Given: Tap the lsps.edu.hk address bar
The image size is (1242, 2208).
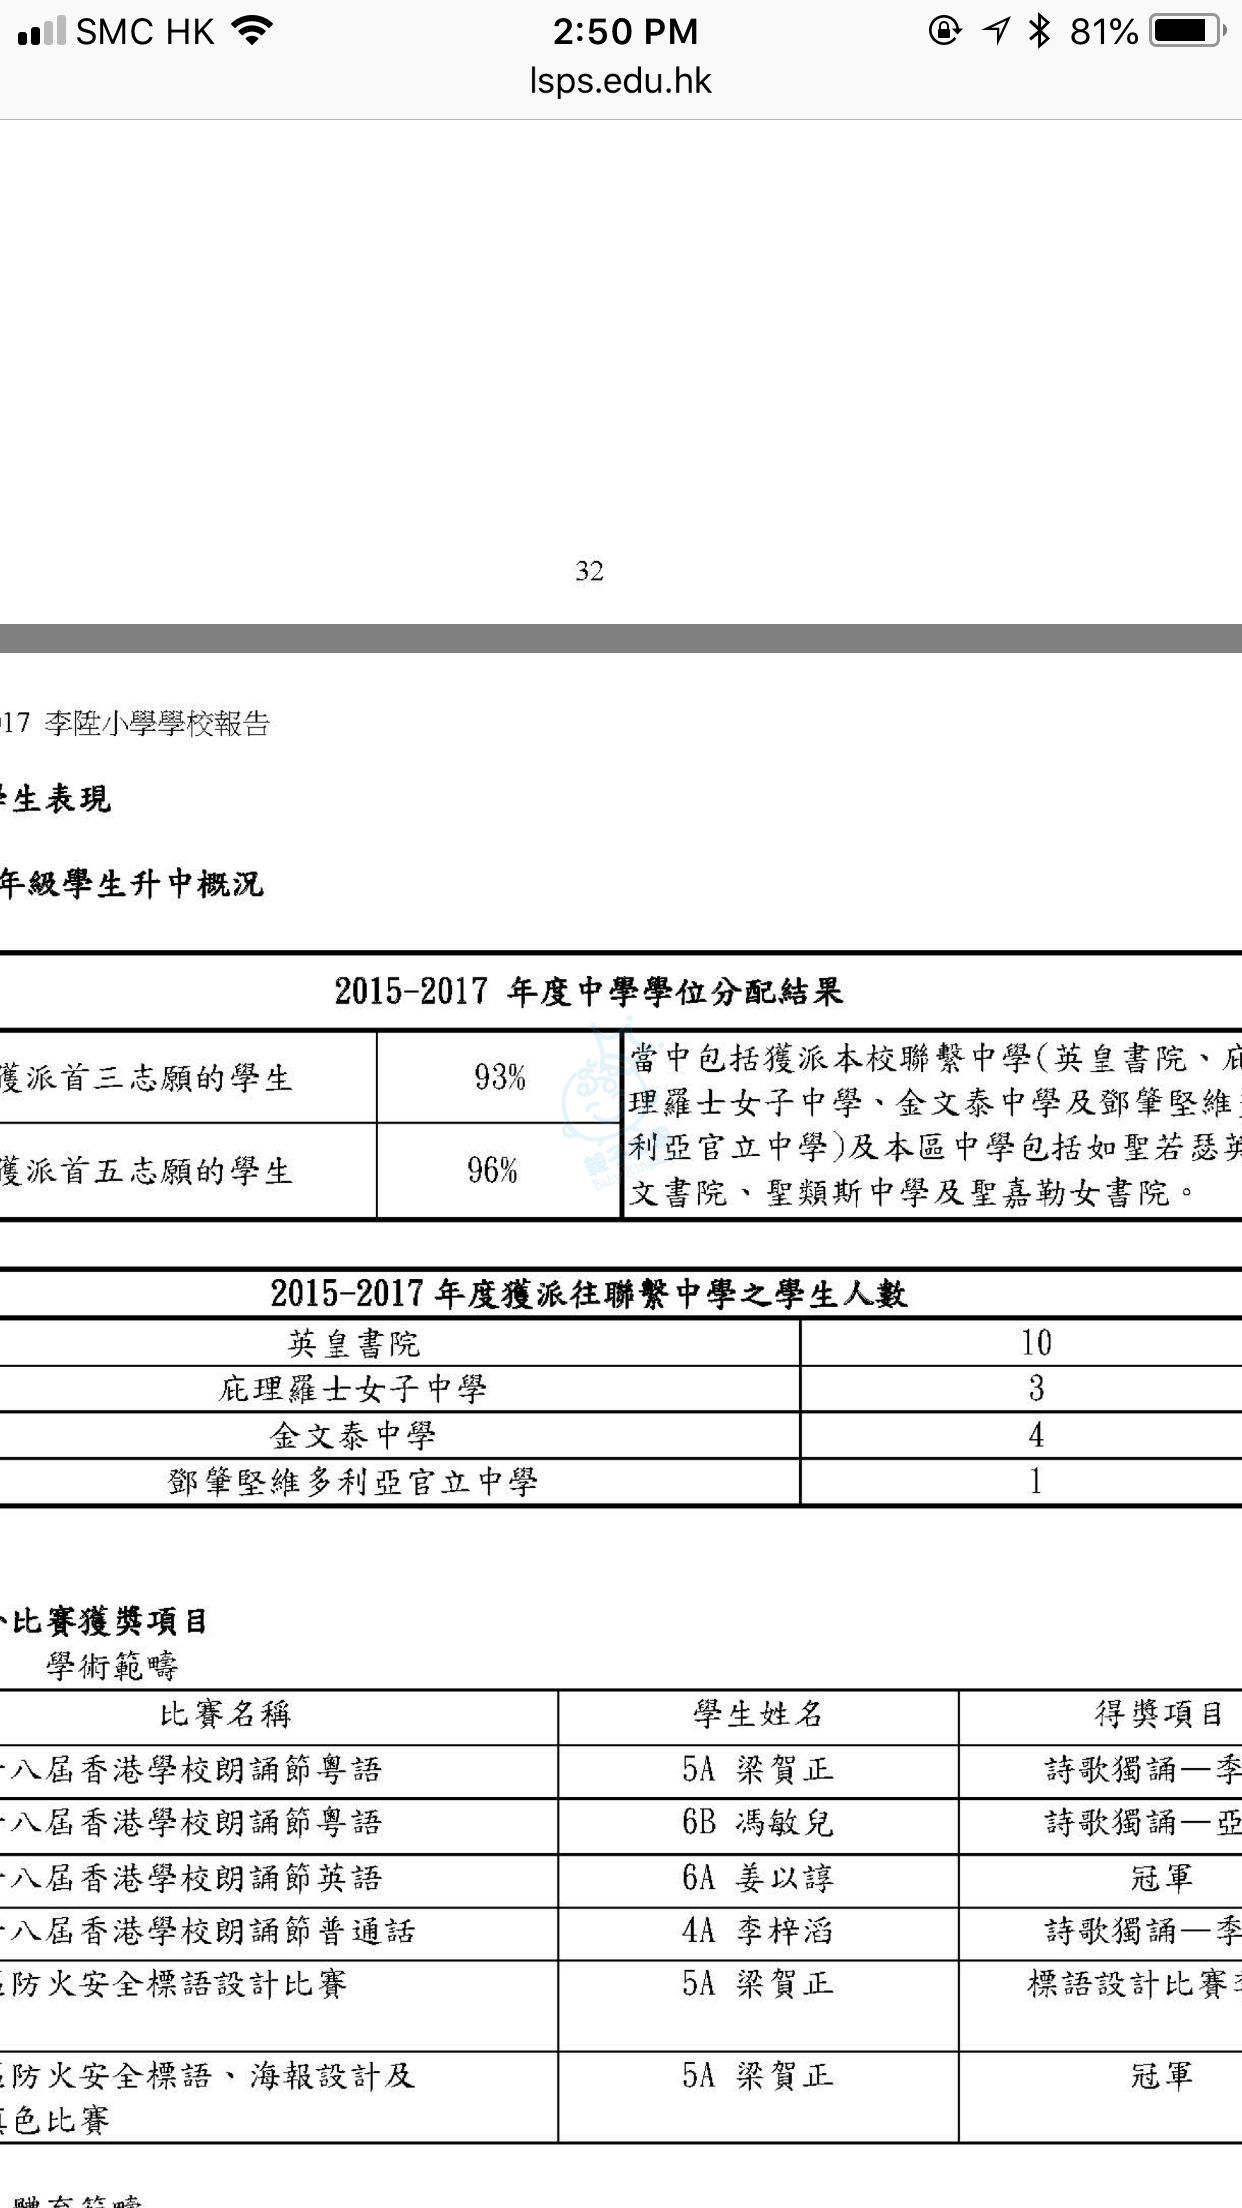Looking at the screenshot, I should click(620, 81).
